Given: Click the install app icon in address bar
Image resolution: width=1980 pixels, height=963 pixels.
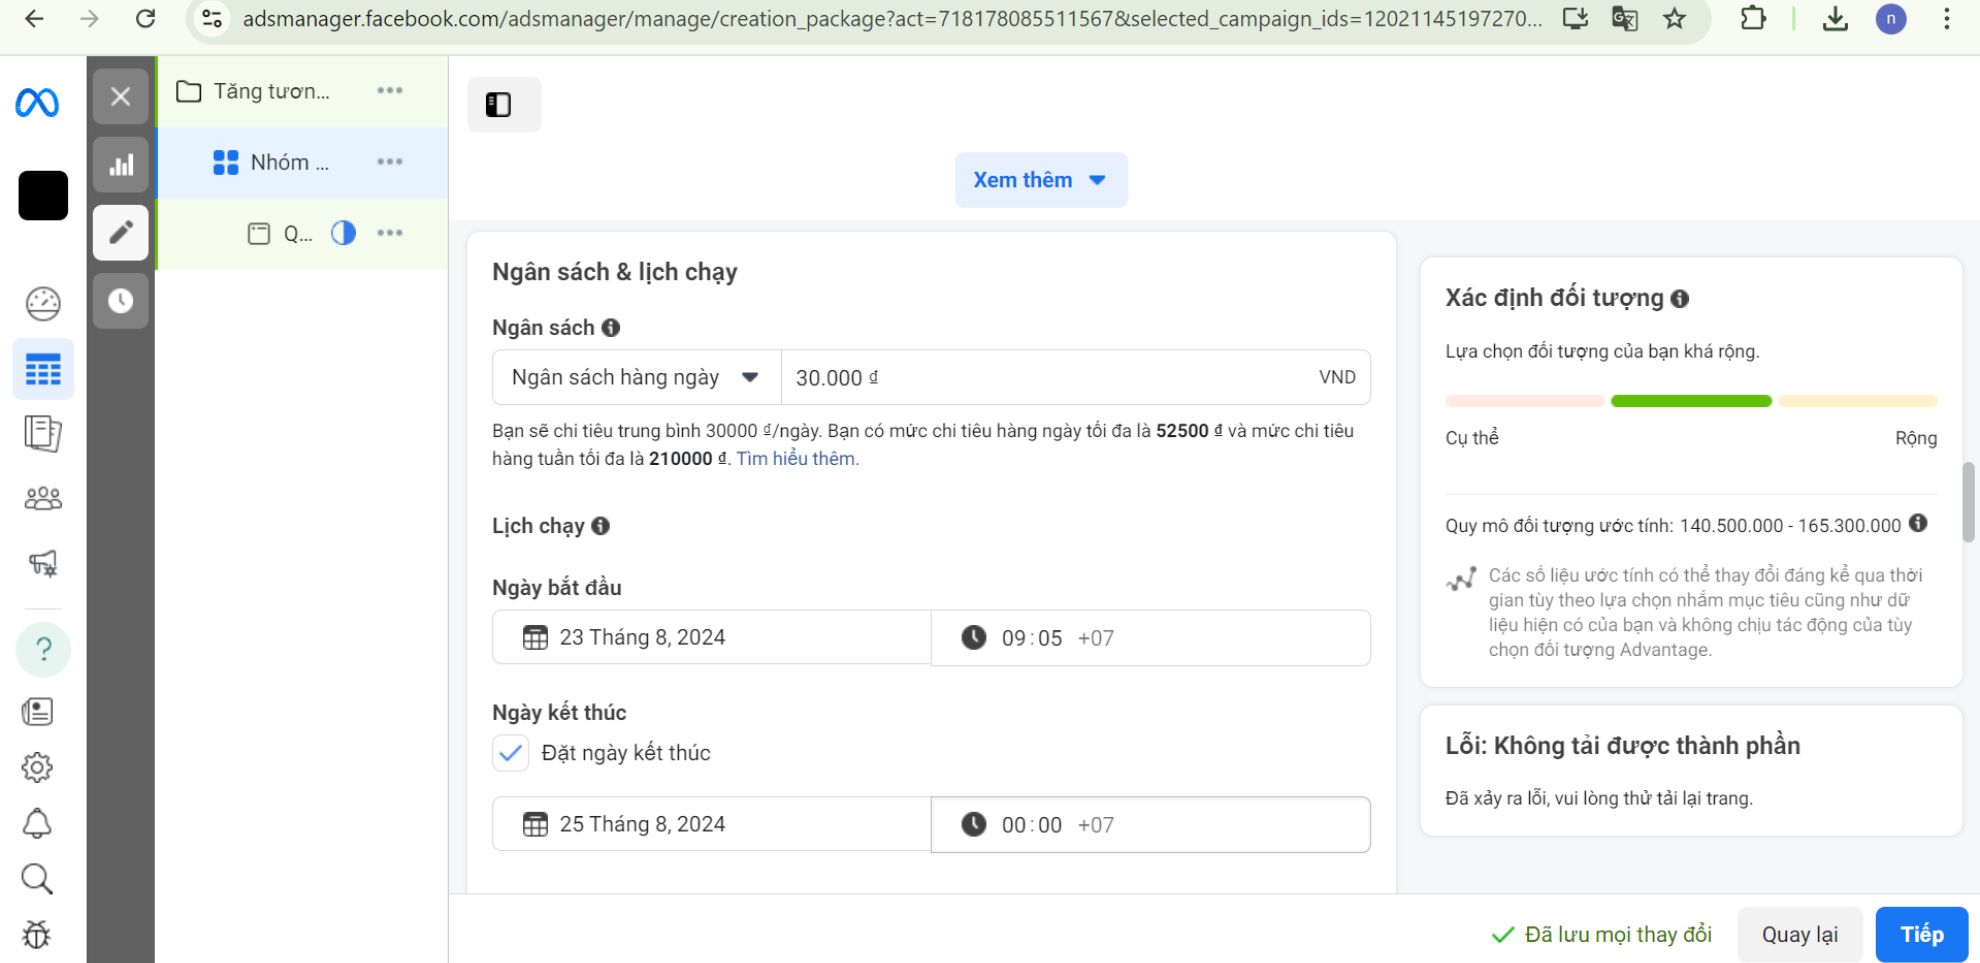Looking at the screenshot, I should click(x=1576, y=19).
